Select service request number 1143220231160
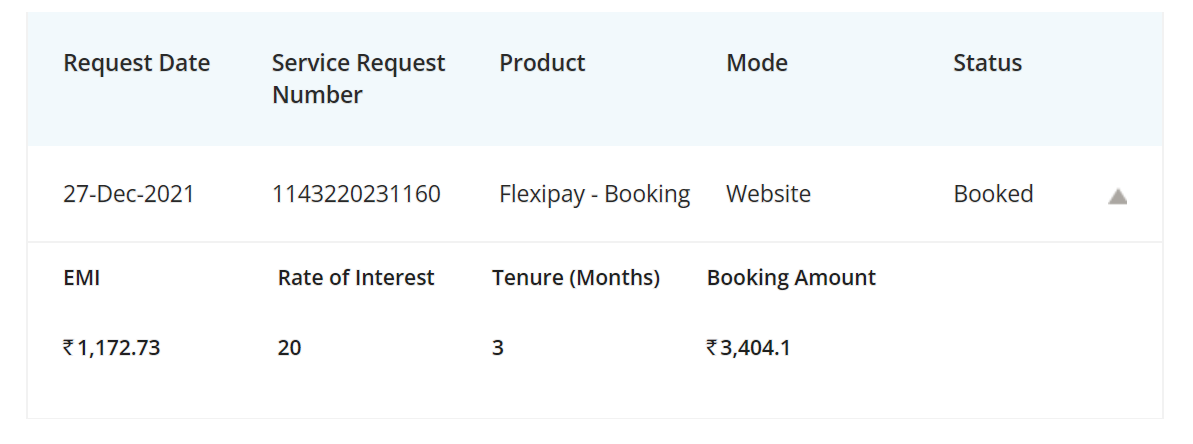Screen dimensions: 1193x444 tap(356, 194)
